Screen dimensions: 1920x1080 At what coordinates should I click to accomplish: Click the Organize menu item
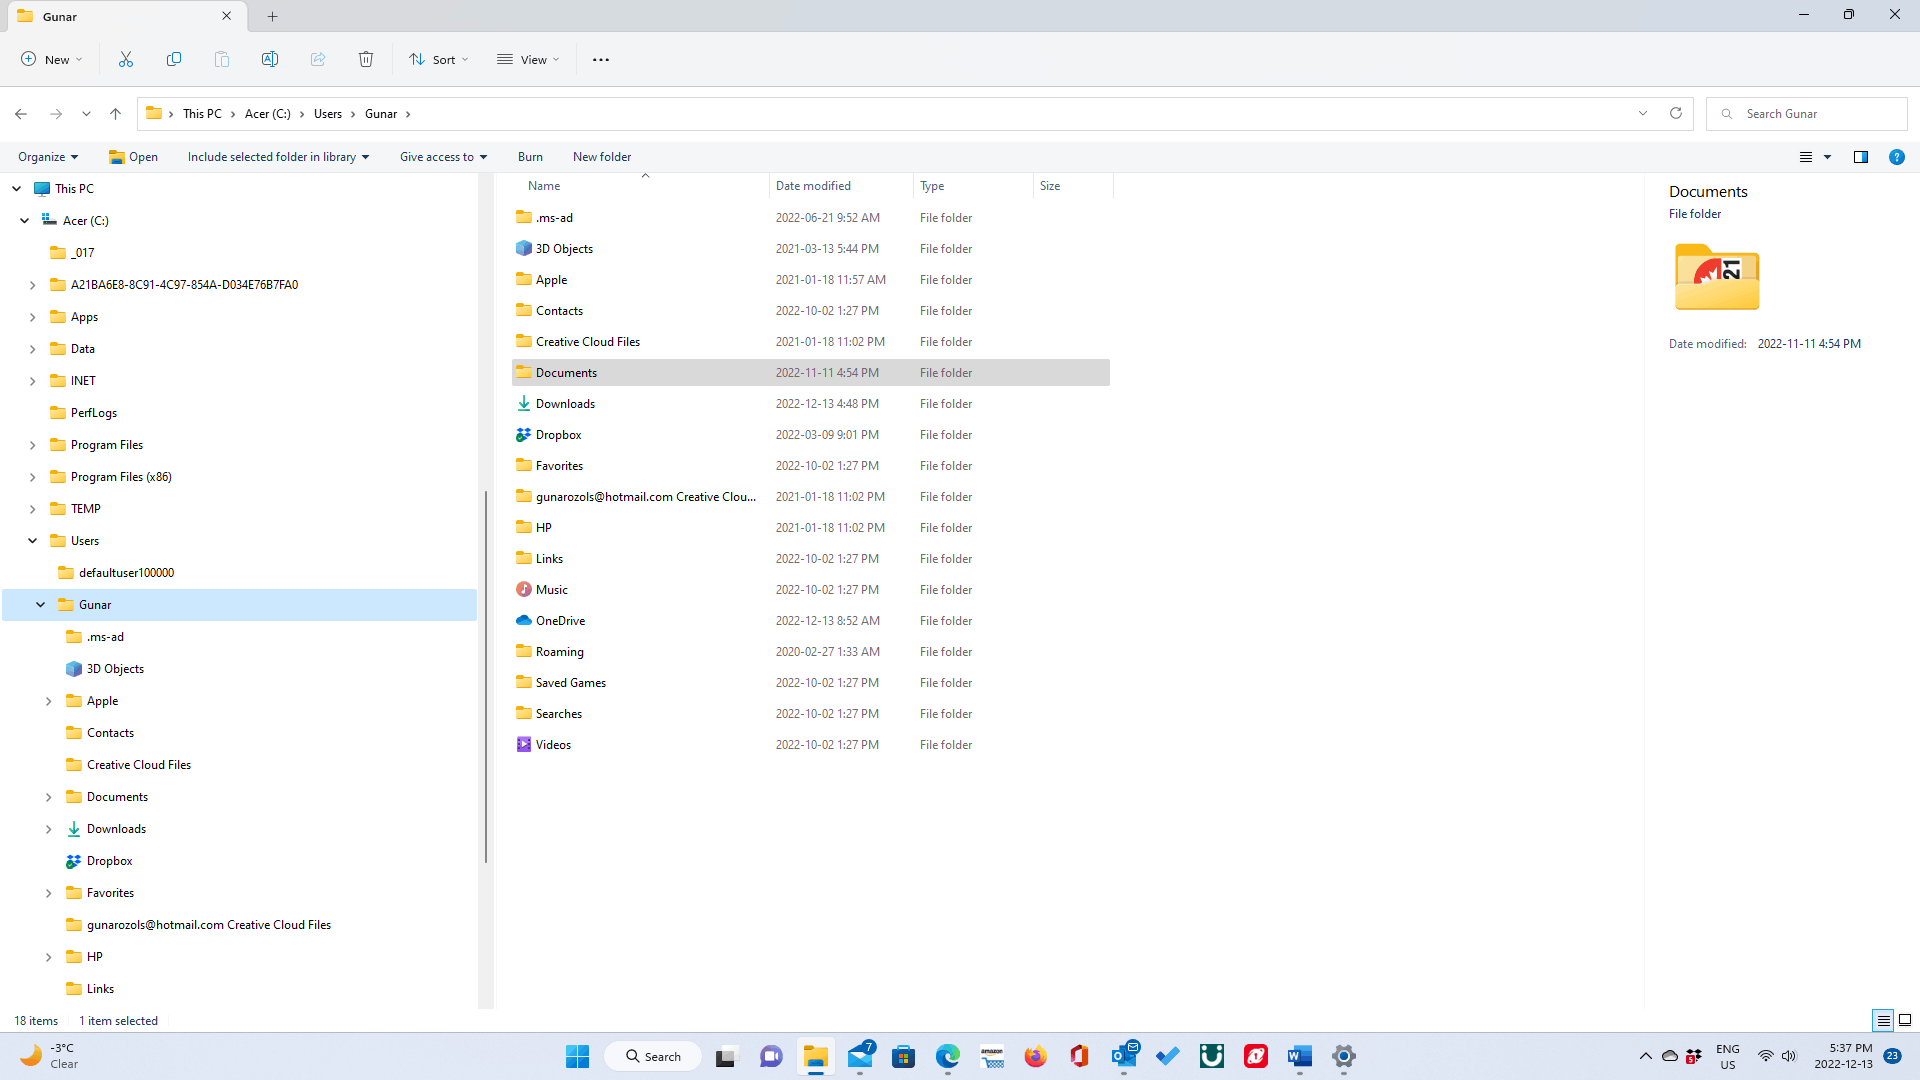[x=46, y=156]
